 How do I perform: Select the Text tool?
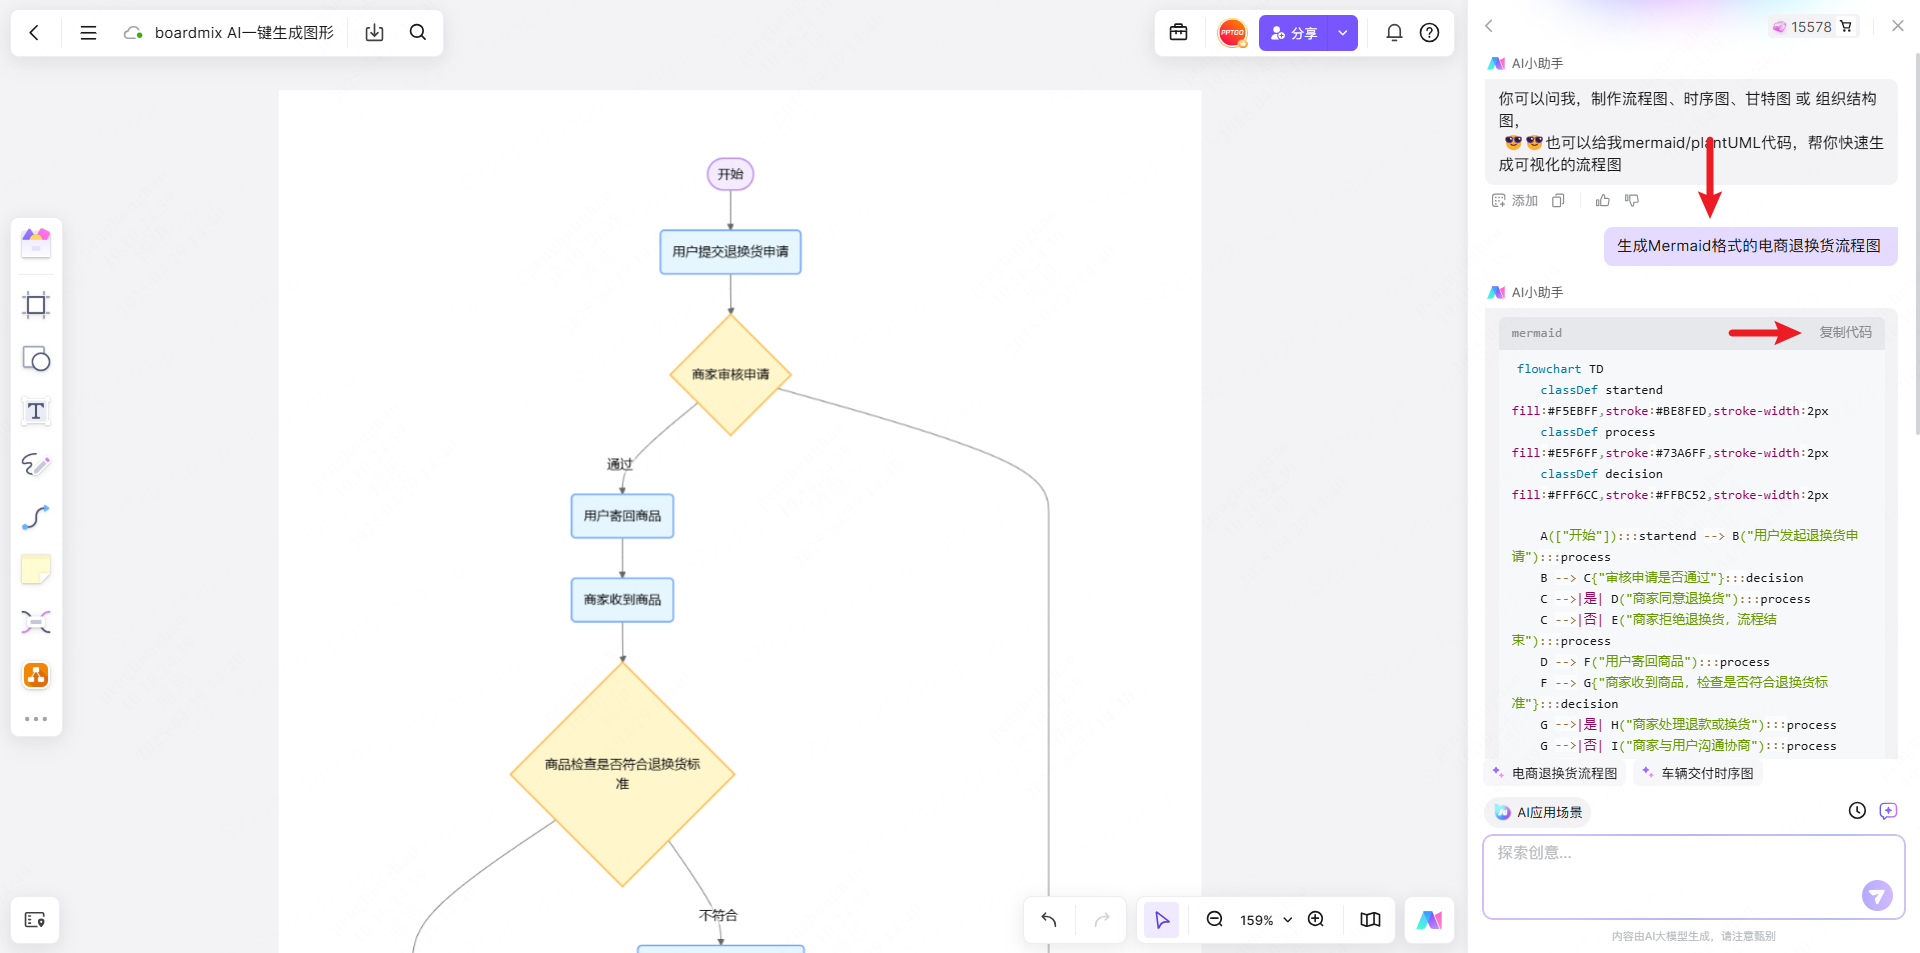pyautogui.click(x=36, y=411)
